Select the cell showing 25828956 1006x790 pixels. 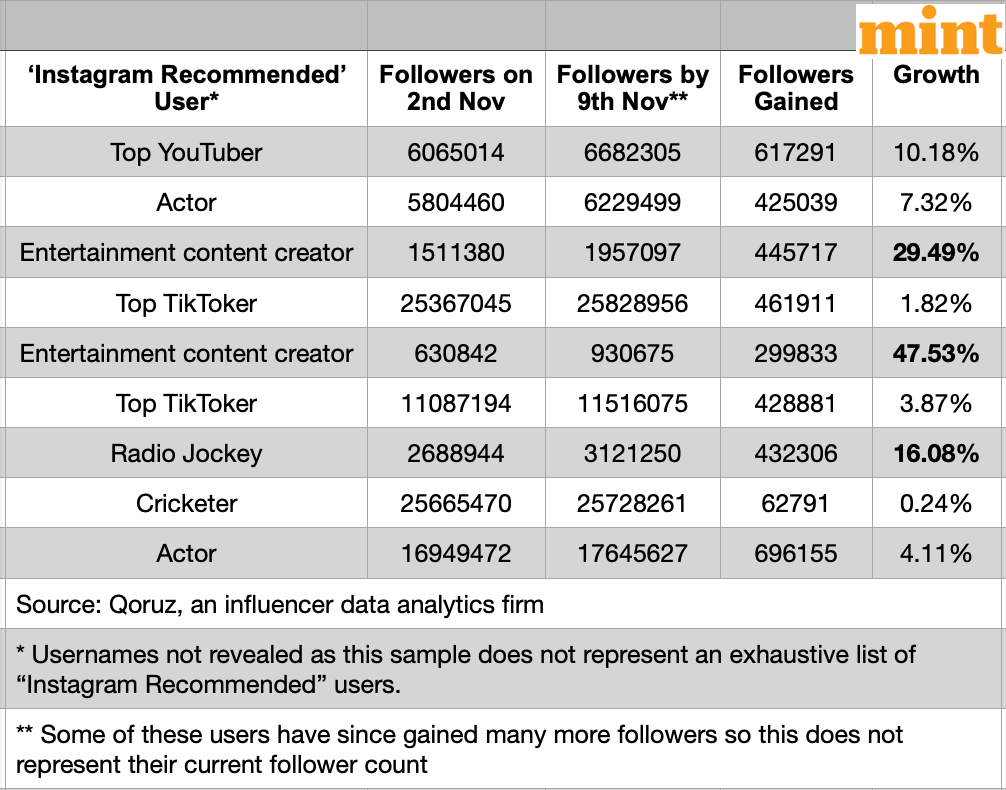632,303
